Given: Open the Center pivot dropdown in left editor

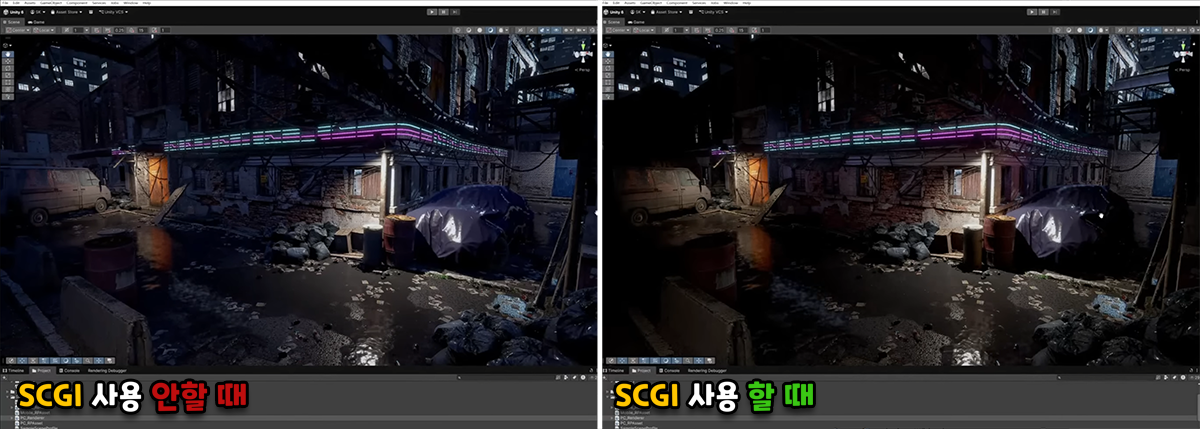Looking at the screenshot, I should [19, 31].
